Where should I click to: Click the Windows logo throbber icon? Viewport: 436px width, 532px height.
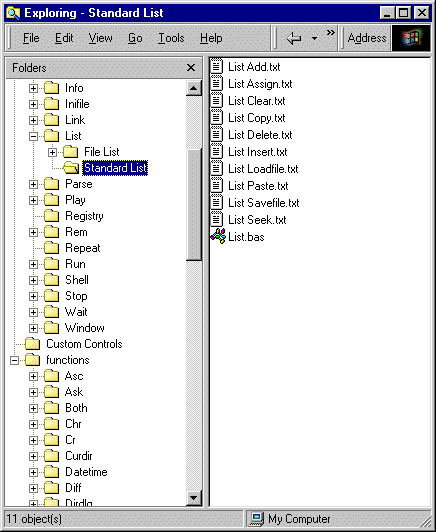pos(411,38)
